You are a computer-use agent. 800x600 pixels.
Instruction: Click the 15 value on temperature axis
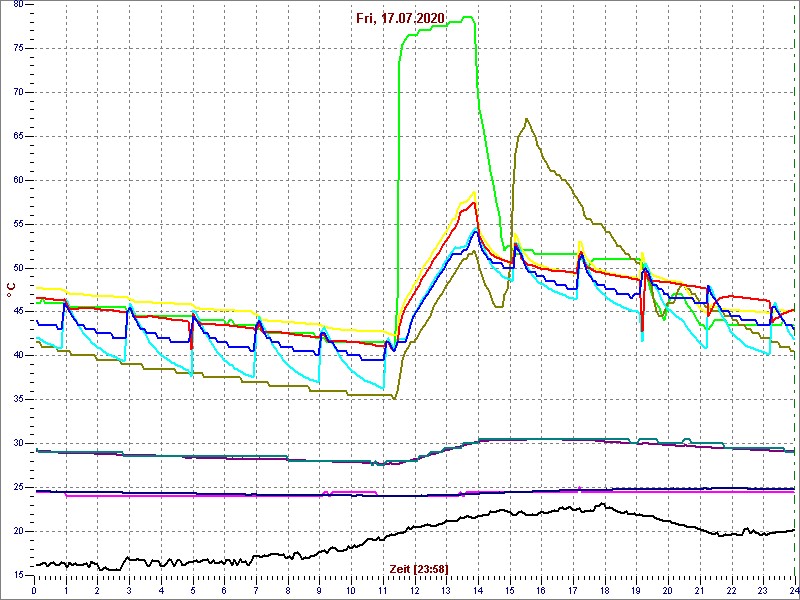click(18, 575)
